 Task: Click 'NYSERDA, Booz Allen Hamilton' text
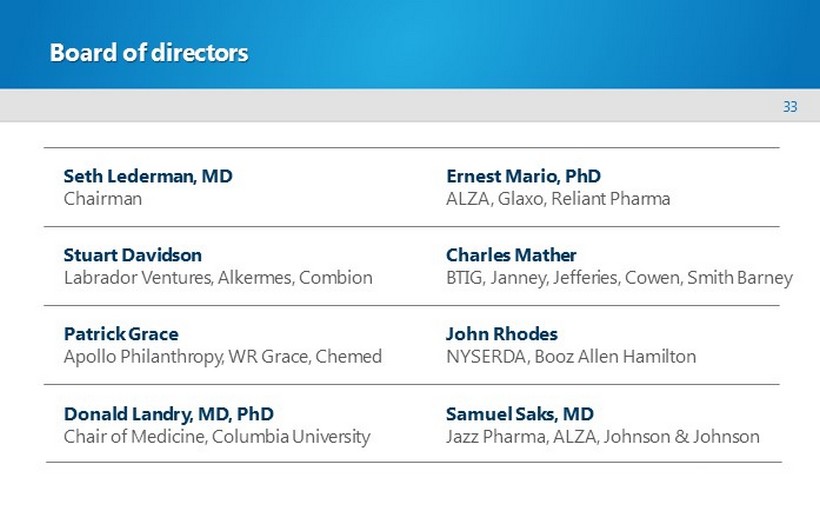[571, 356]
